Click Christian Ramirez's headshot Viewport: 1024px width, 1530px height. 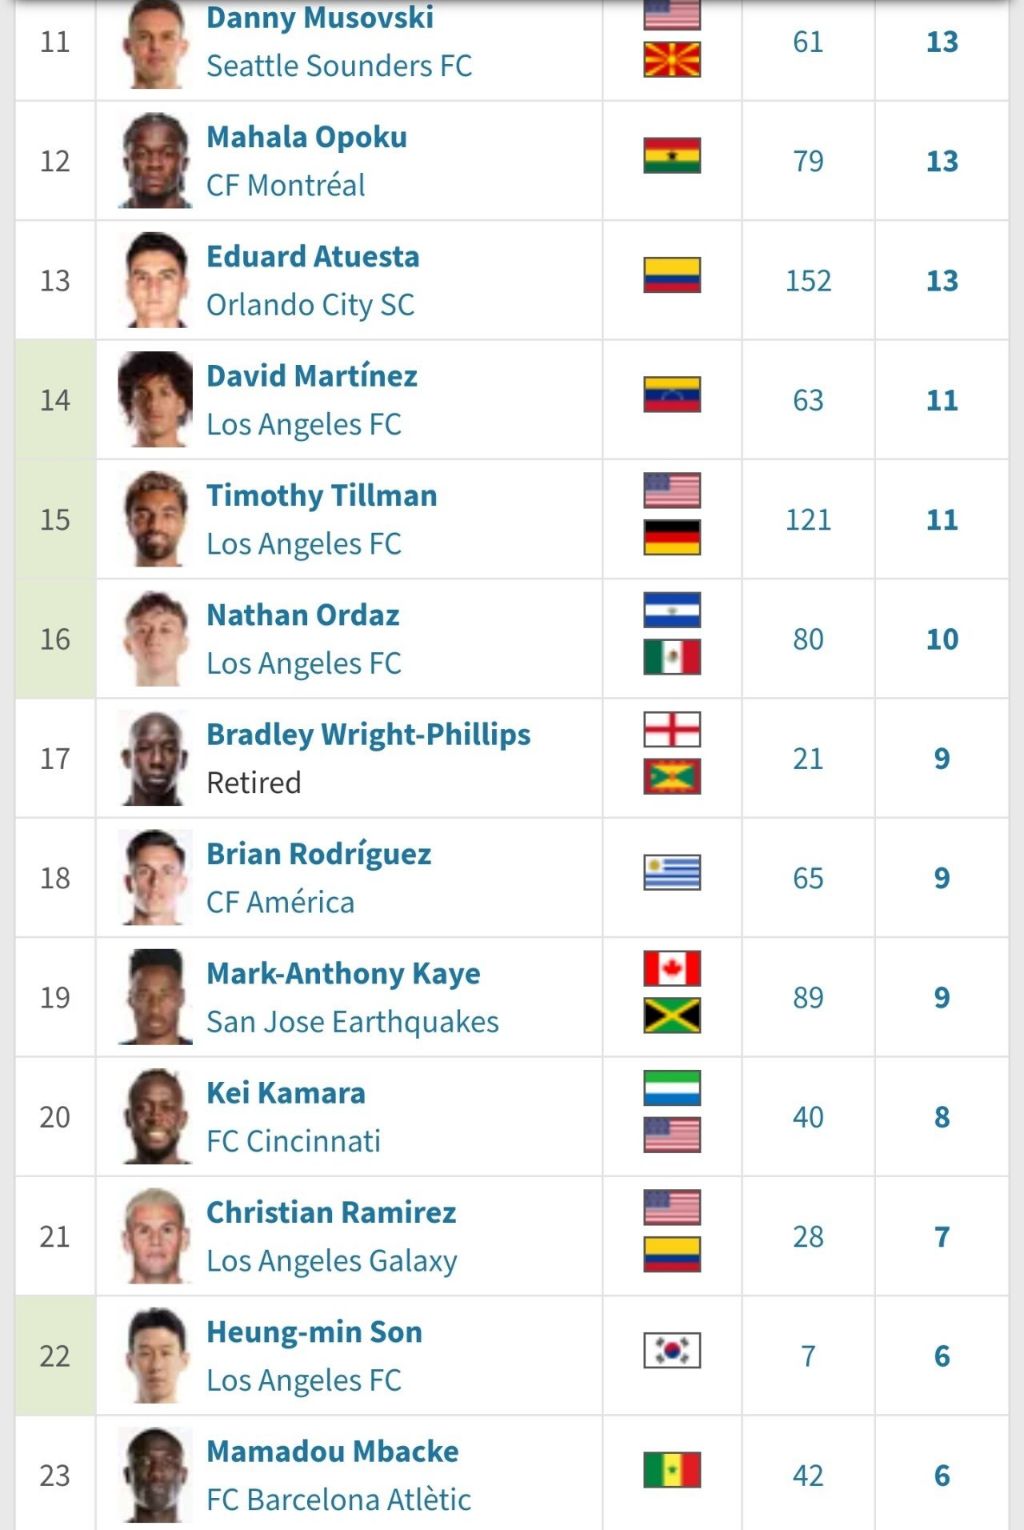pos(155,1236)
